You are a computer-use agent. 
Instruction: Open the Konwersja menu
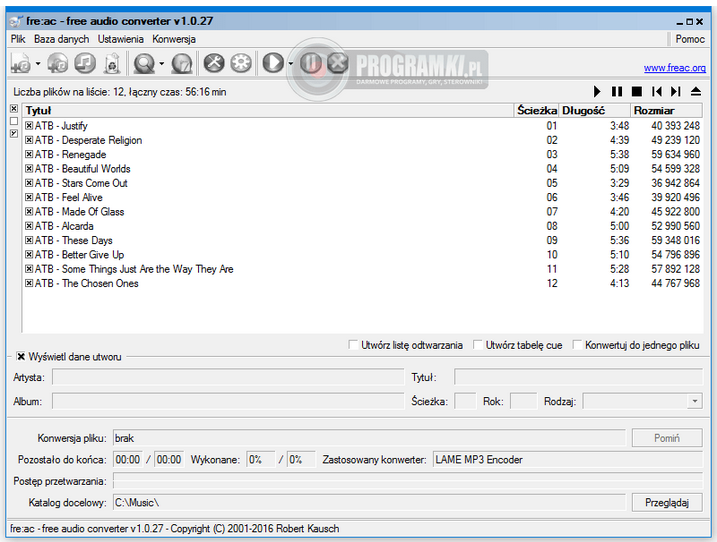pyautogui.click(x=174, y=39)
